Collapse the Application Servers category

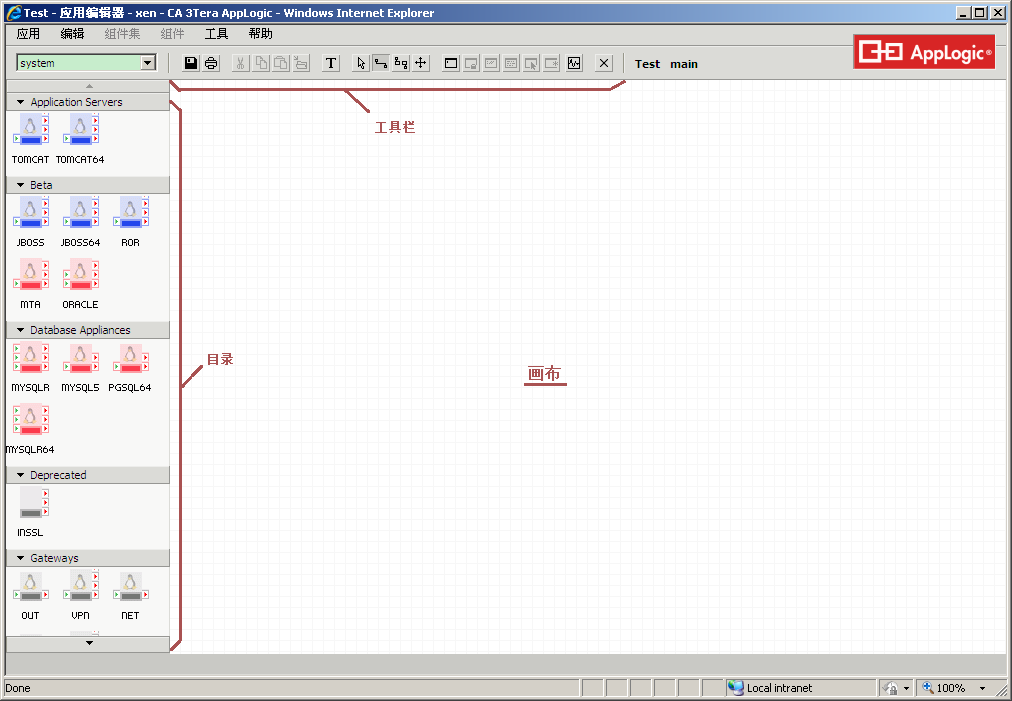20,102
